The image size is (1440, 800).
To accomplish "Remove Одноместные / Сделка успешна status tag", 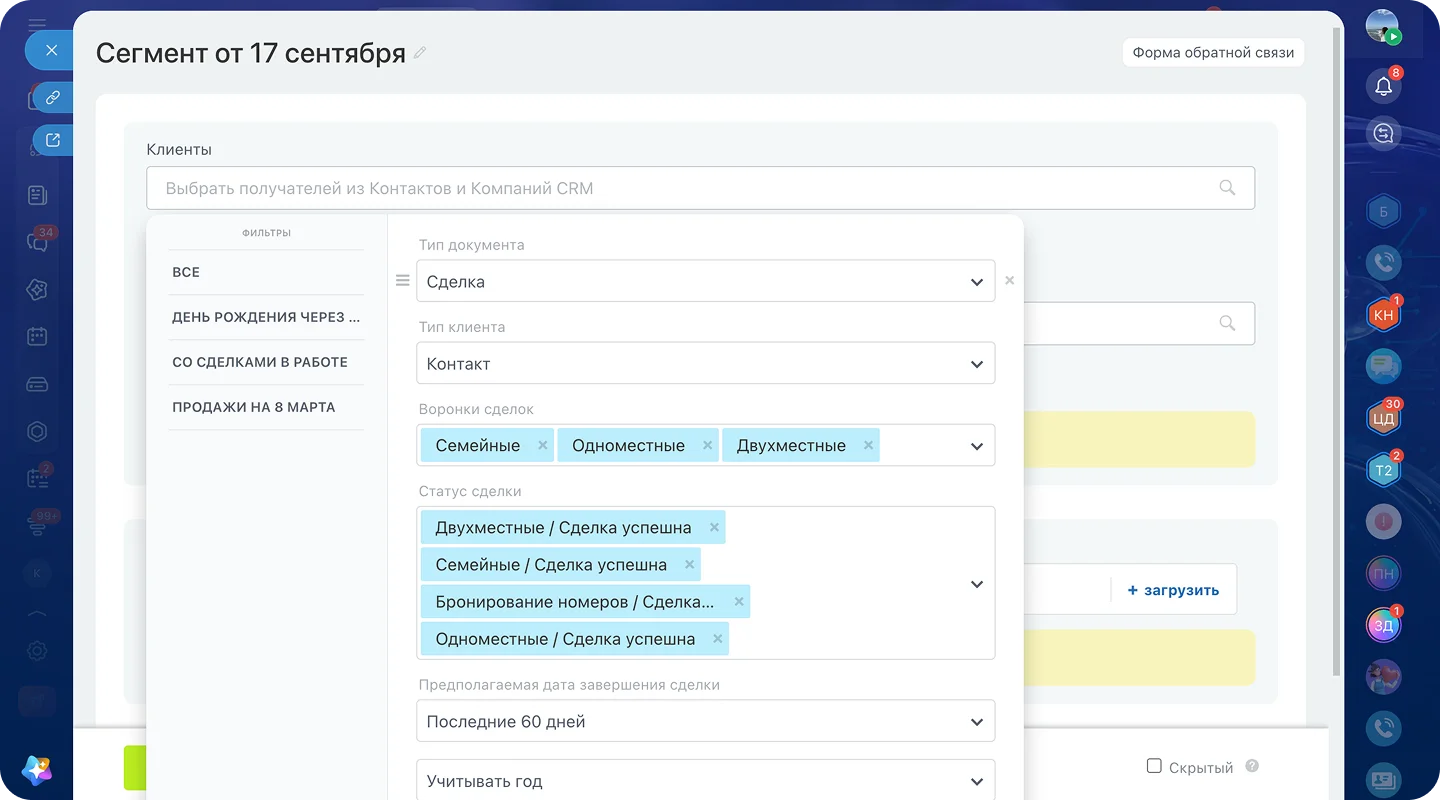I will pos(717,639).
